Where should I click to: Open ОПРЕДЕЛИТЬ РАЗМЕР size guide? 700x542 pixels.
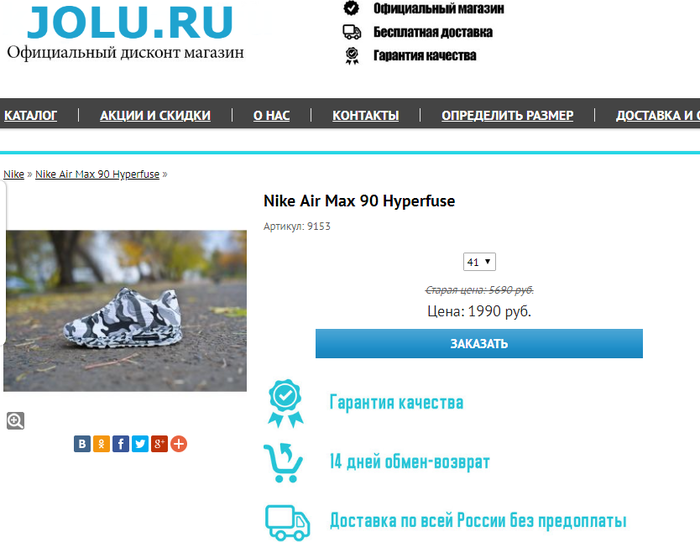point(507,115)
